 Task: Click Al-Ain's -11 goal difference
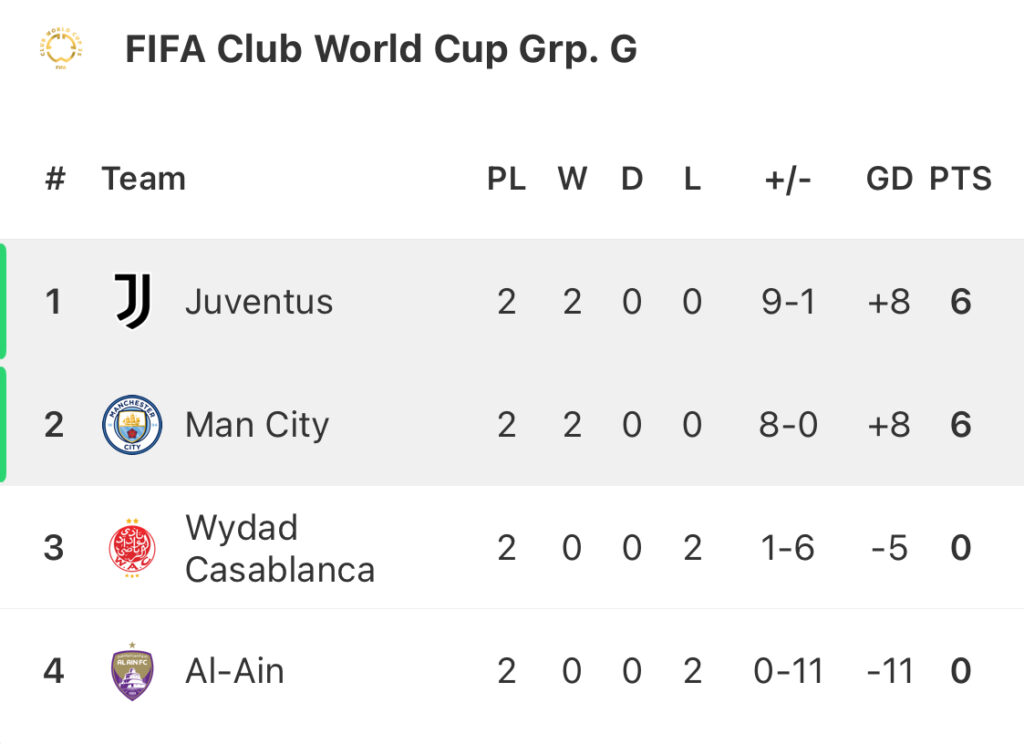click(889, 671)
